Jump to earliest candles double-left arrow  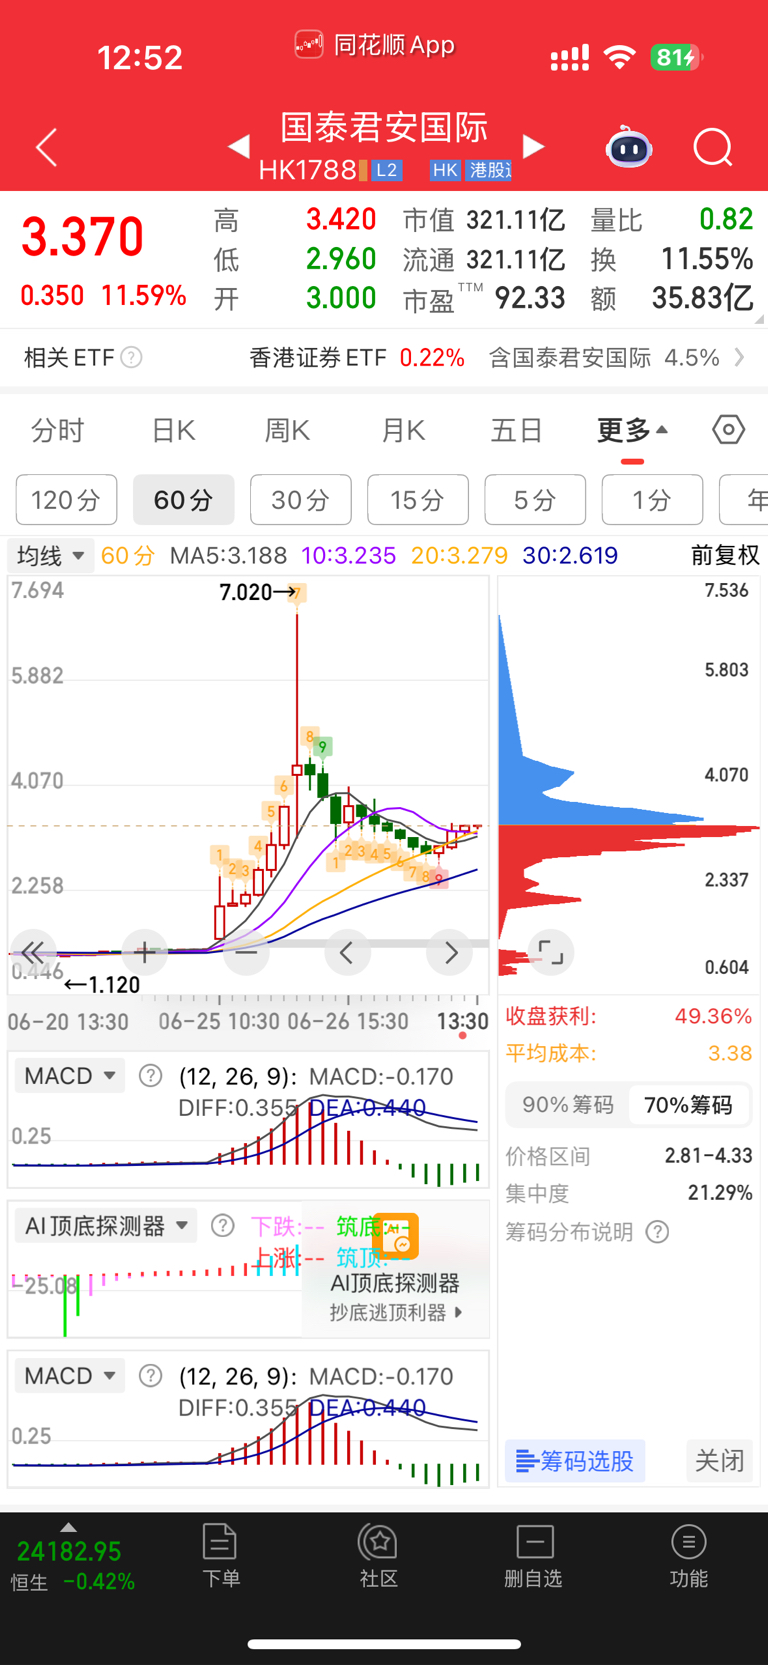32,953
